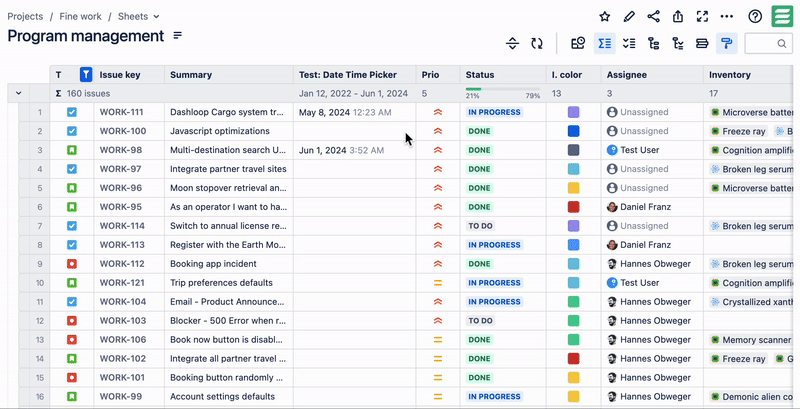Open the Fine work breadcrumb link
Viewport: 800px width, 409px height.
tap(80, 16)
